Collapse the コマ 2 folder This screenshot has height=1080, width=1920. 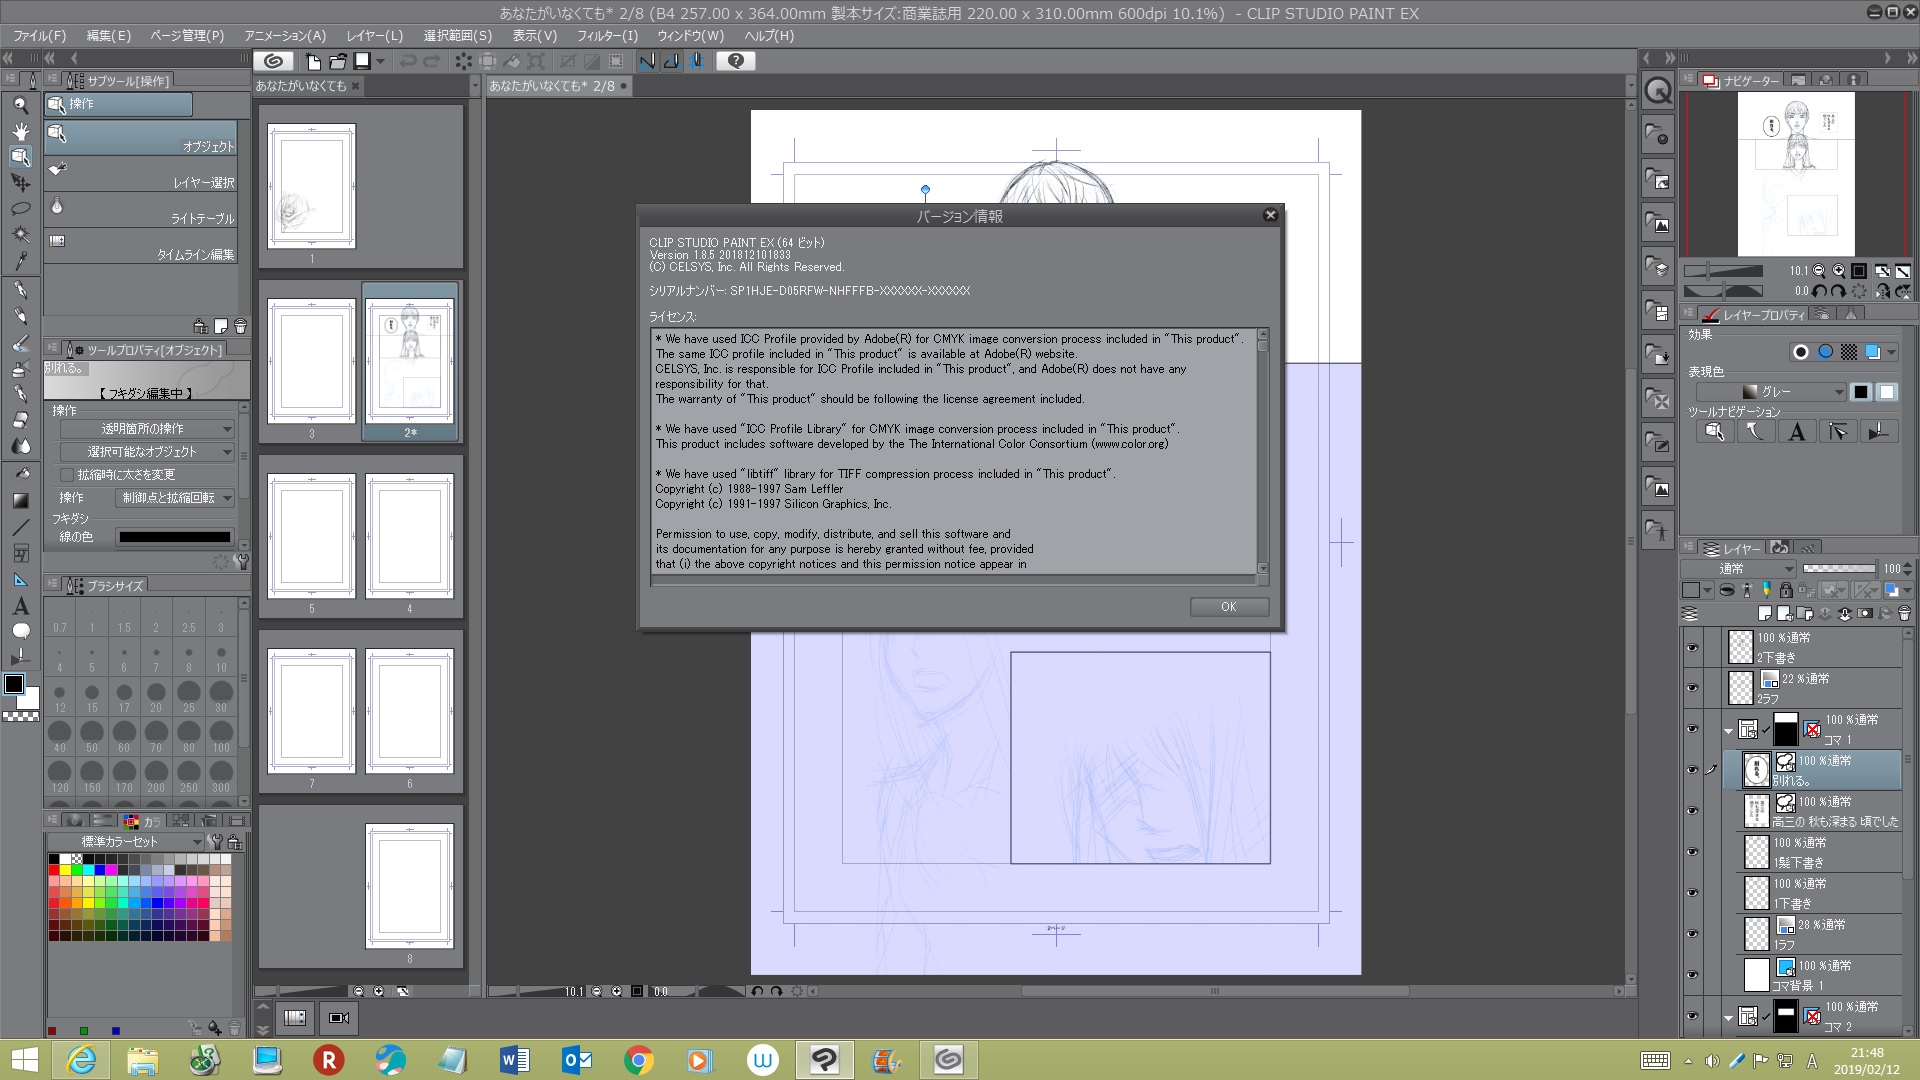click(x=1728, y=1018)
